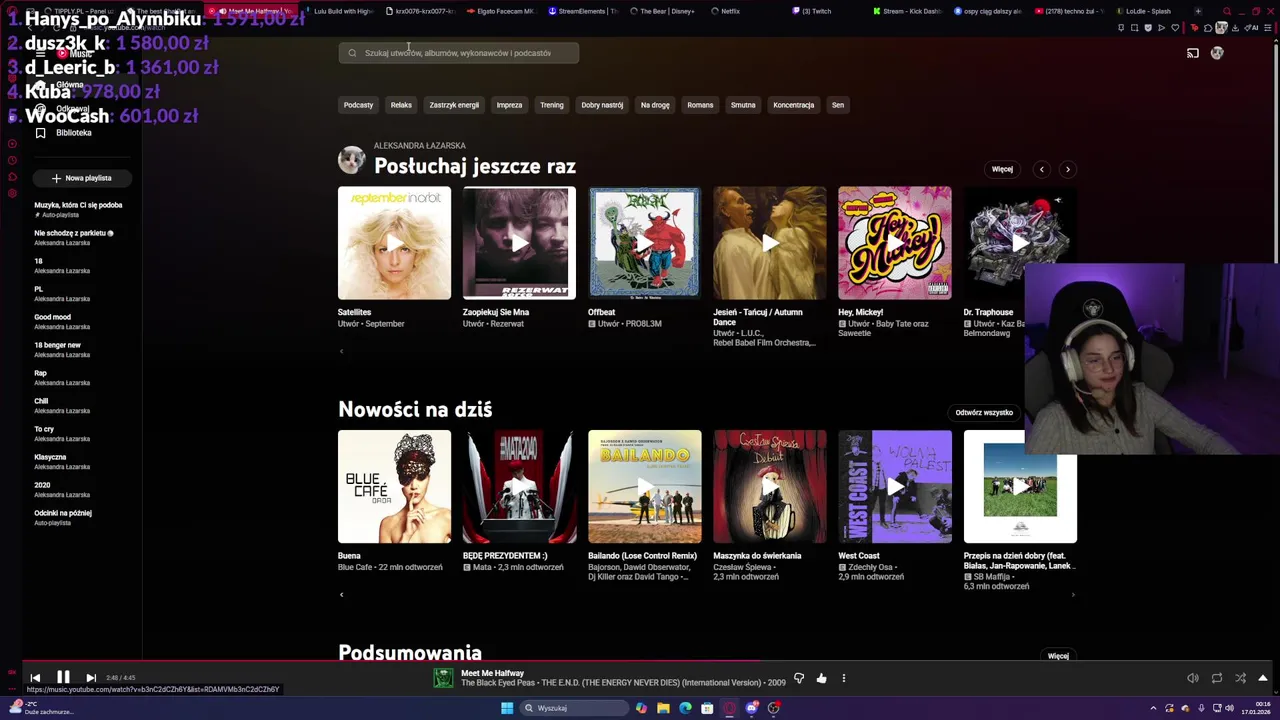The width and height of the screenshot is (1280, 720).
Task: Select the Zastrzyk energii chip
Action: pyautogui.click(x=454, y=105)
